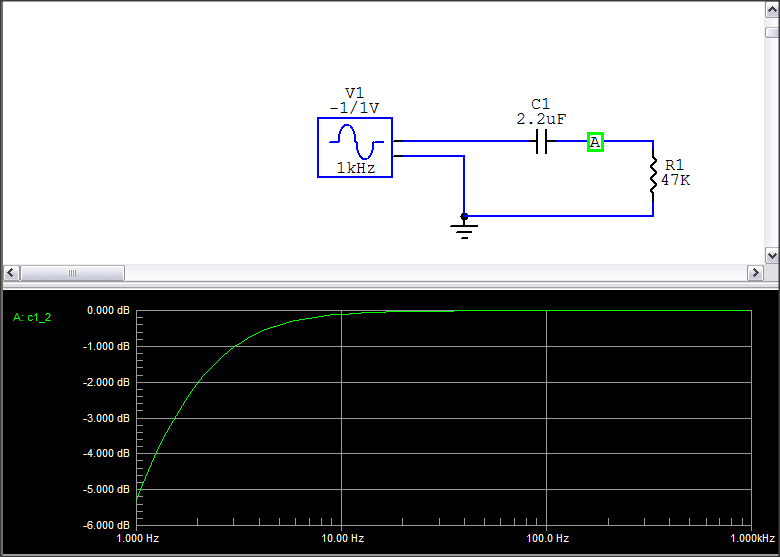Click the vertical scrollbar thumb
The width and height of the screenshot is (780, 557).
772,32
